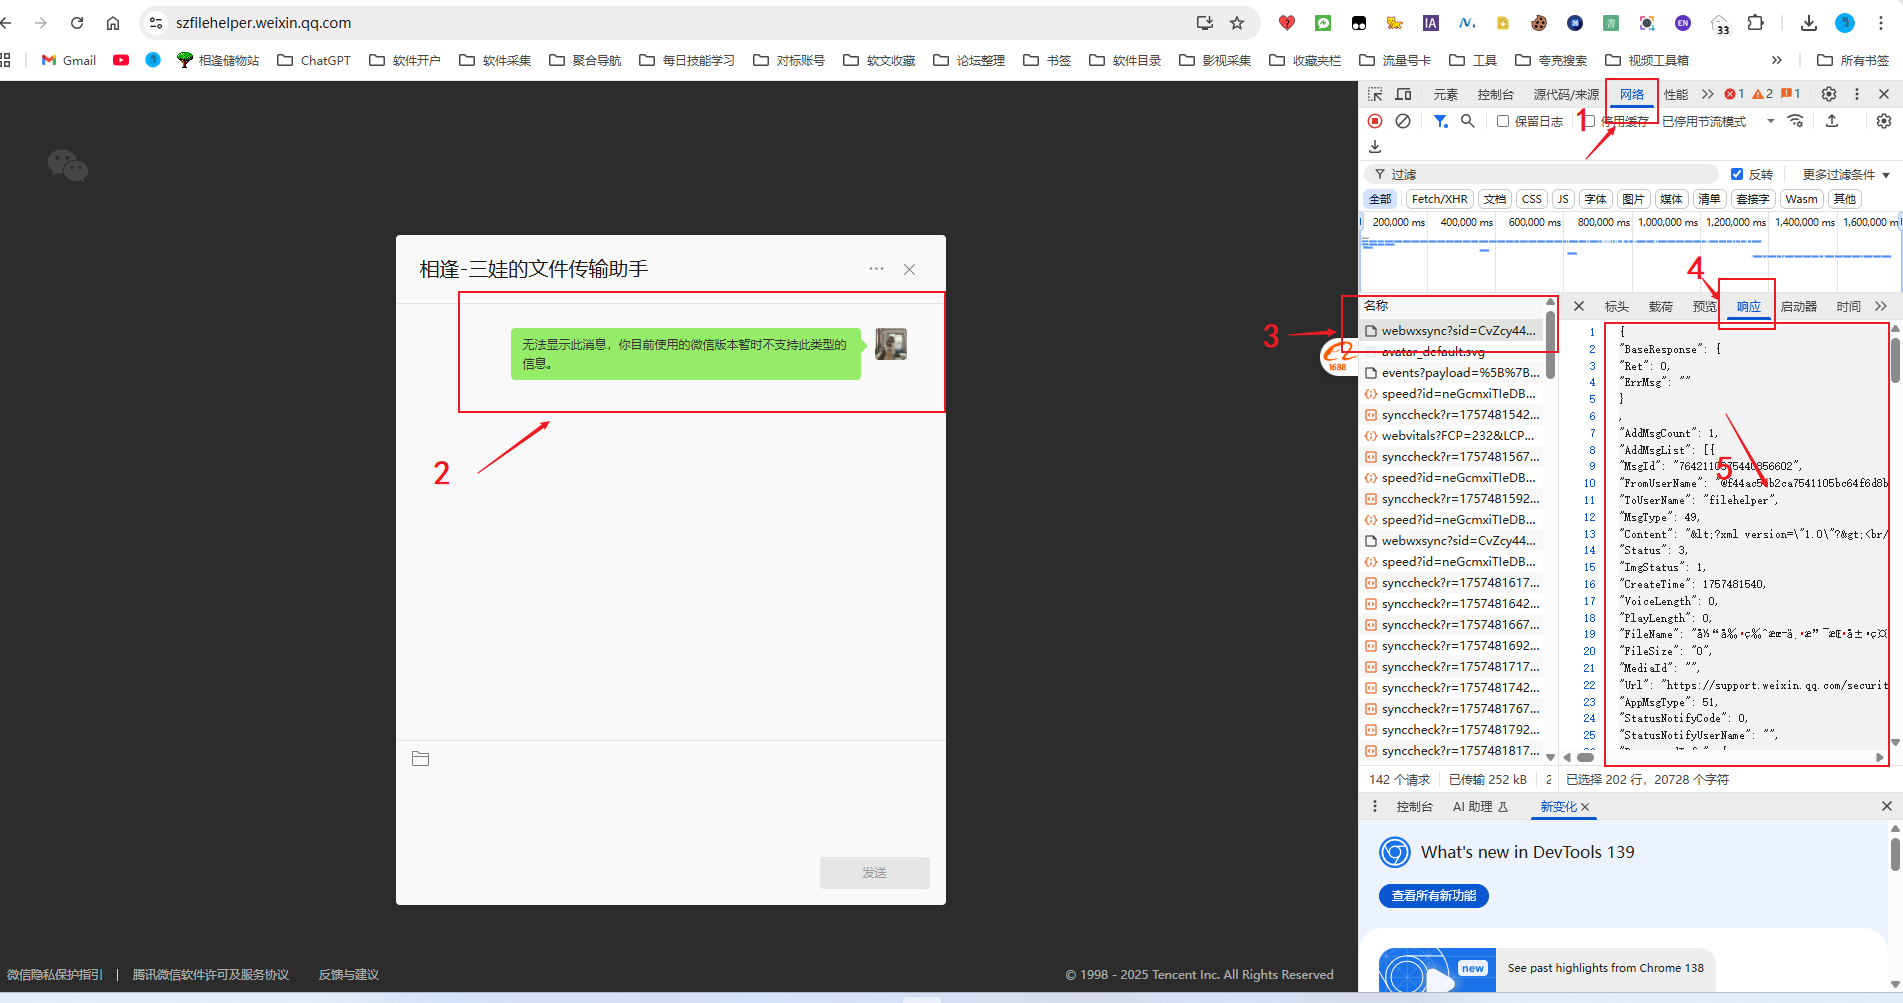Viewport: 1903px width, 1003px height.
Task: Expand 更多过滤条件 dropdown
Action: tap(1845, 174)
